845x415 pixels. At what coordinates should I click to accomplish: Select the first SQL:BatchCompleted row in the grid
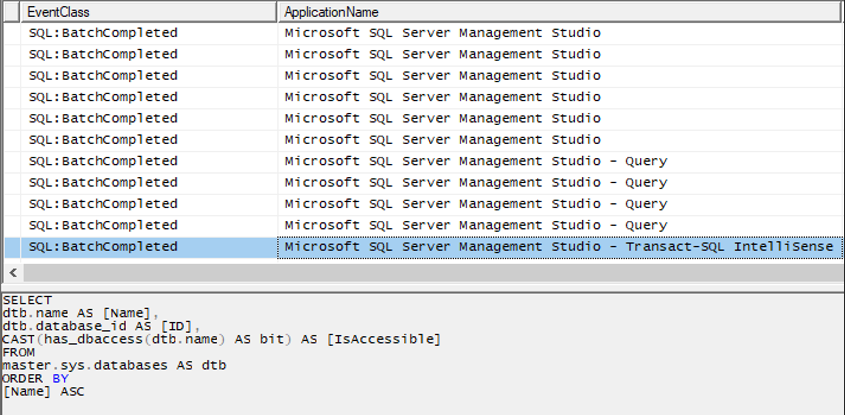[x=103, y=32]
